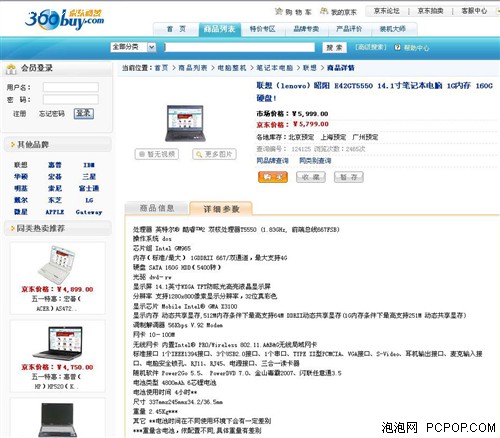Select brand 东芝 in brand list

(55, 200)
